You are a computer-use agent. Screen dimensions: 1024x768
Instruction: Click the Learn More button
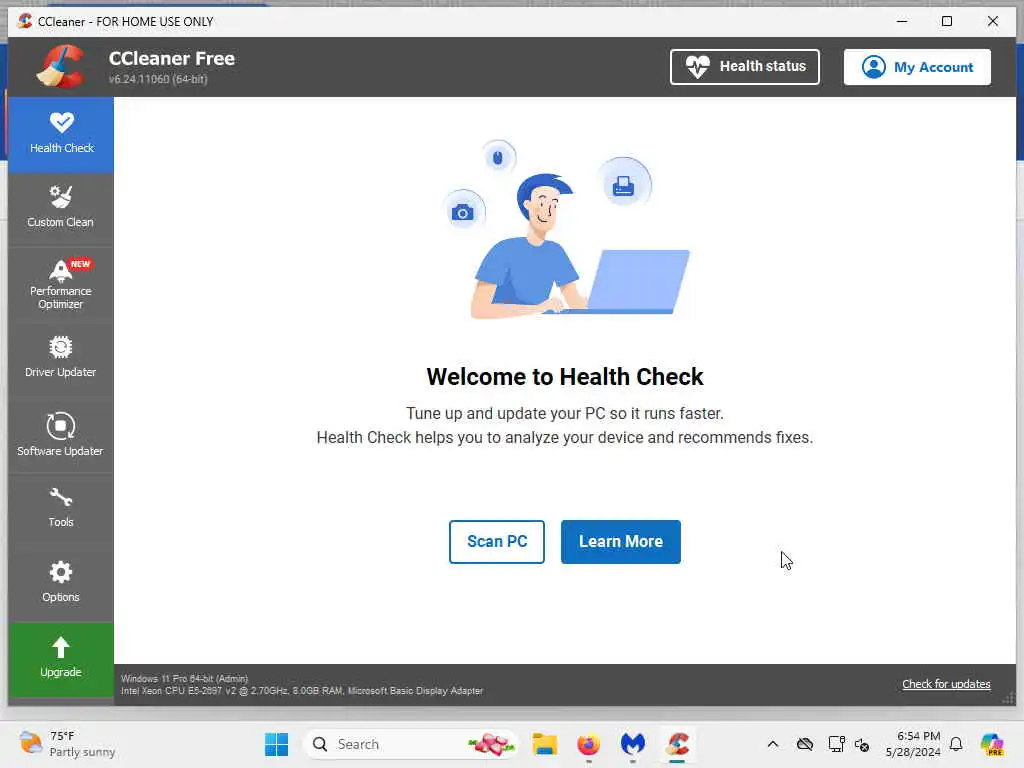[x=620, y=541]
